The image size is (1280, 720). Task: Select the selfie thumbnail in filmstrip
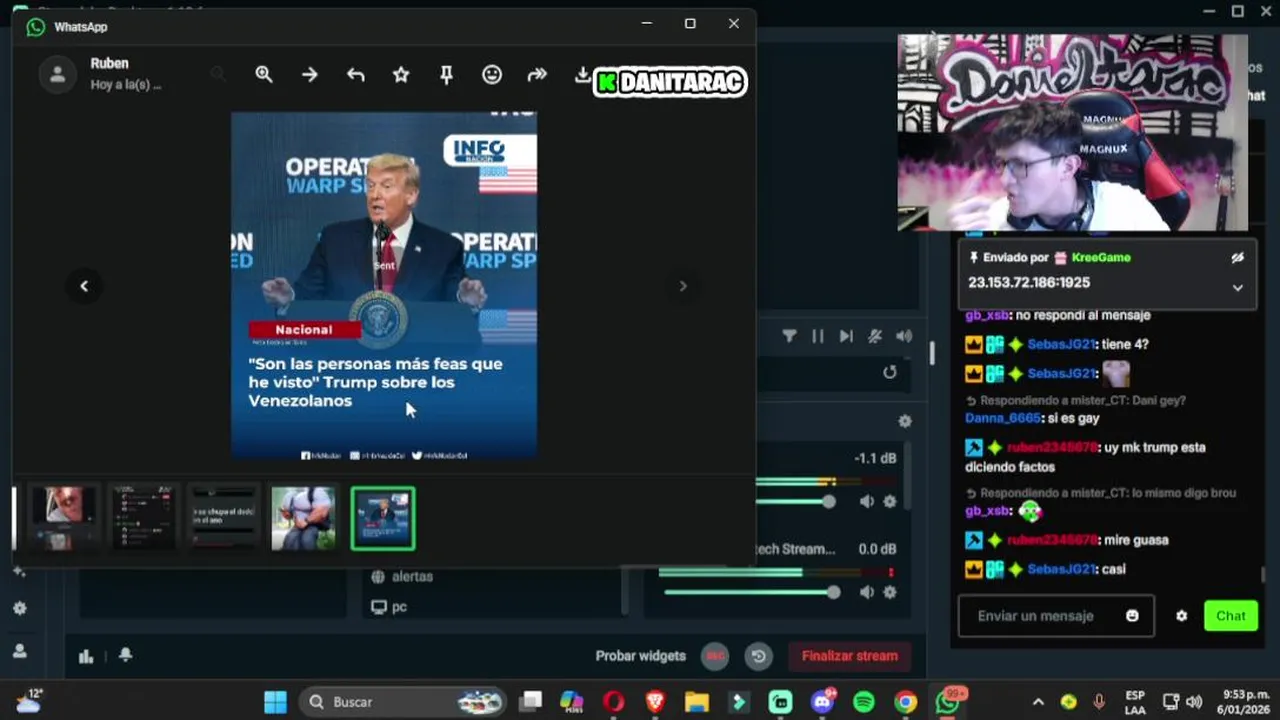(64, 518)
